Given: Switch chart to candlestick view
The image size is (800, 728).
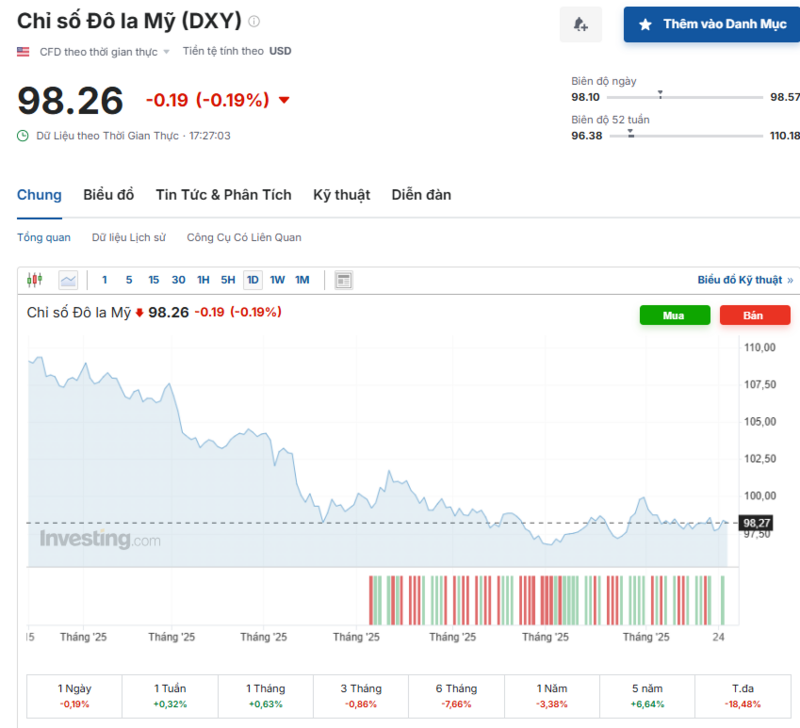Looking at the screenshot, I should [x=34, y=280].
